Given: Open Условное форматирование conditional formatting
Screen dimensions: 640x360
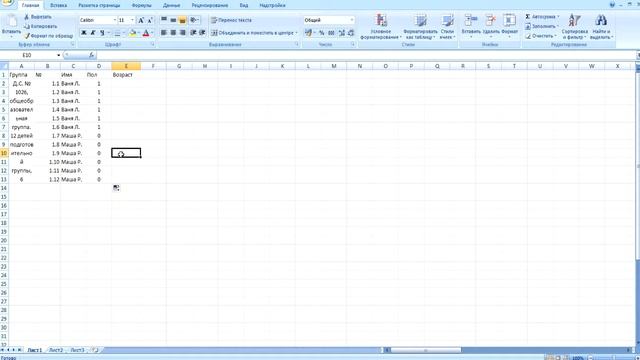Looking at the screenshot, I should tap(381, 27).
